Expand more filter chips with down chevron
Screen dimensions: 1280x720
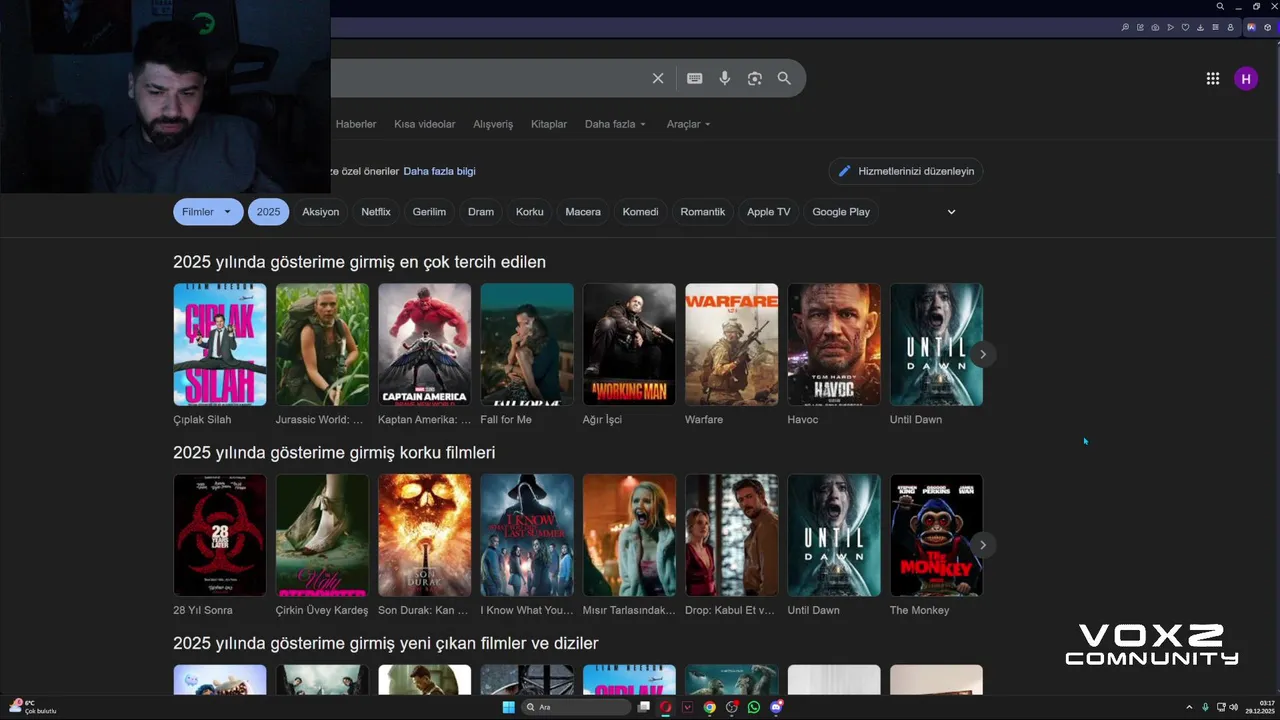point(951,212)
